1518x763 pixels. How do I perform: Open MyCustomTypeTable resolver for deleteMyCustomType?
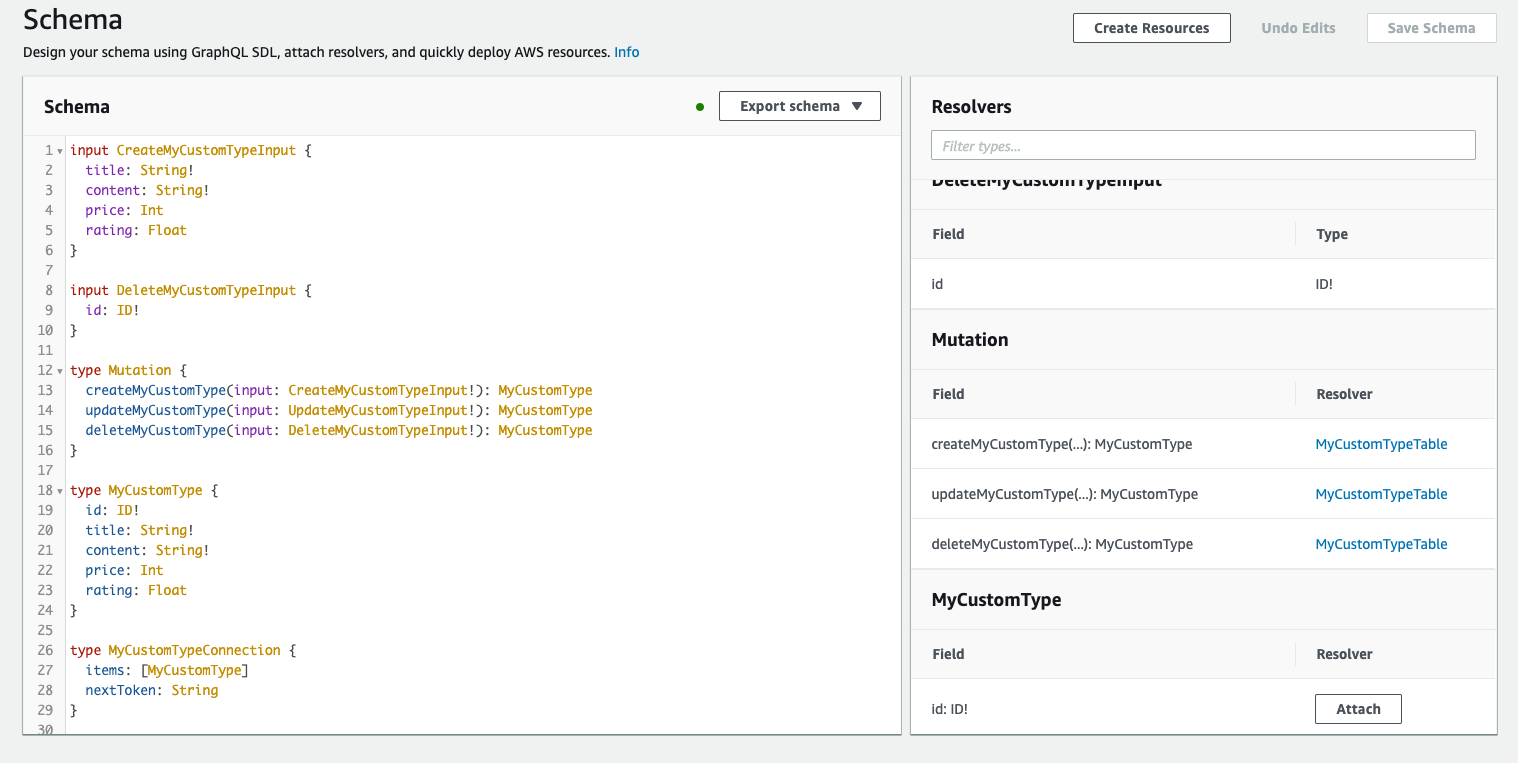click(1381, 544)
